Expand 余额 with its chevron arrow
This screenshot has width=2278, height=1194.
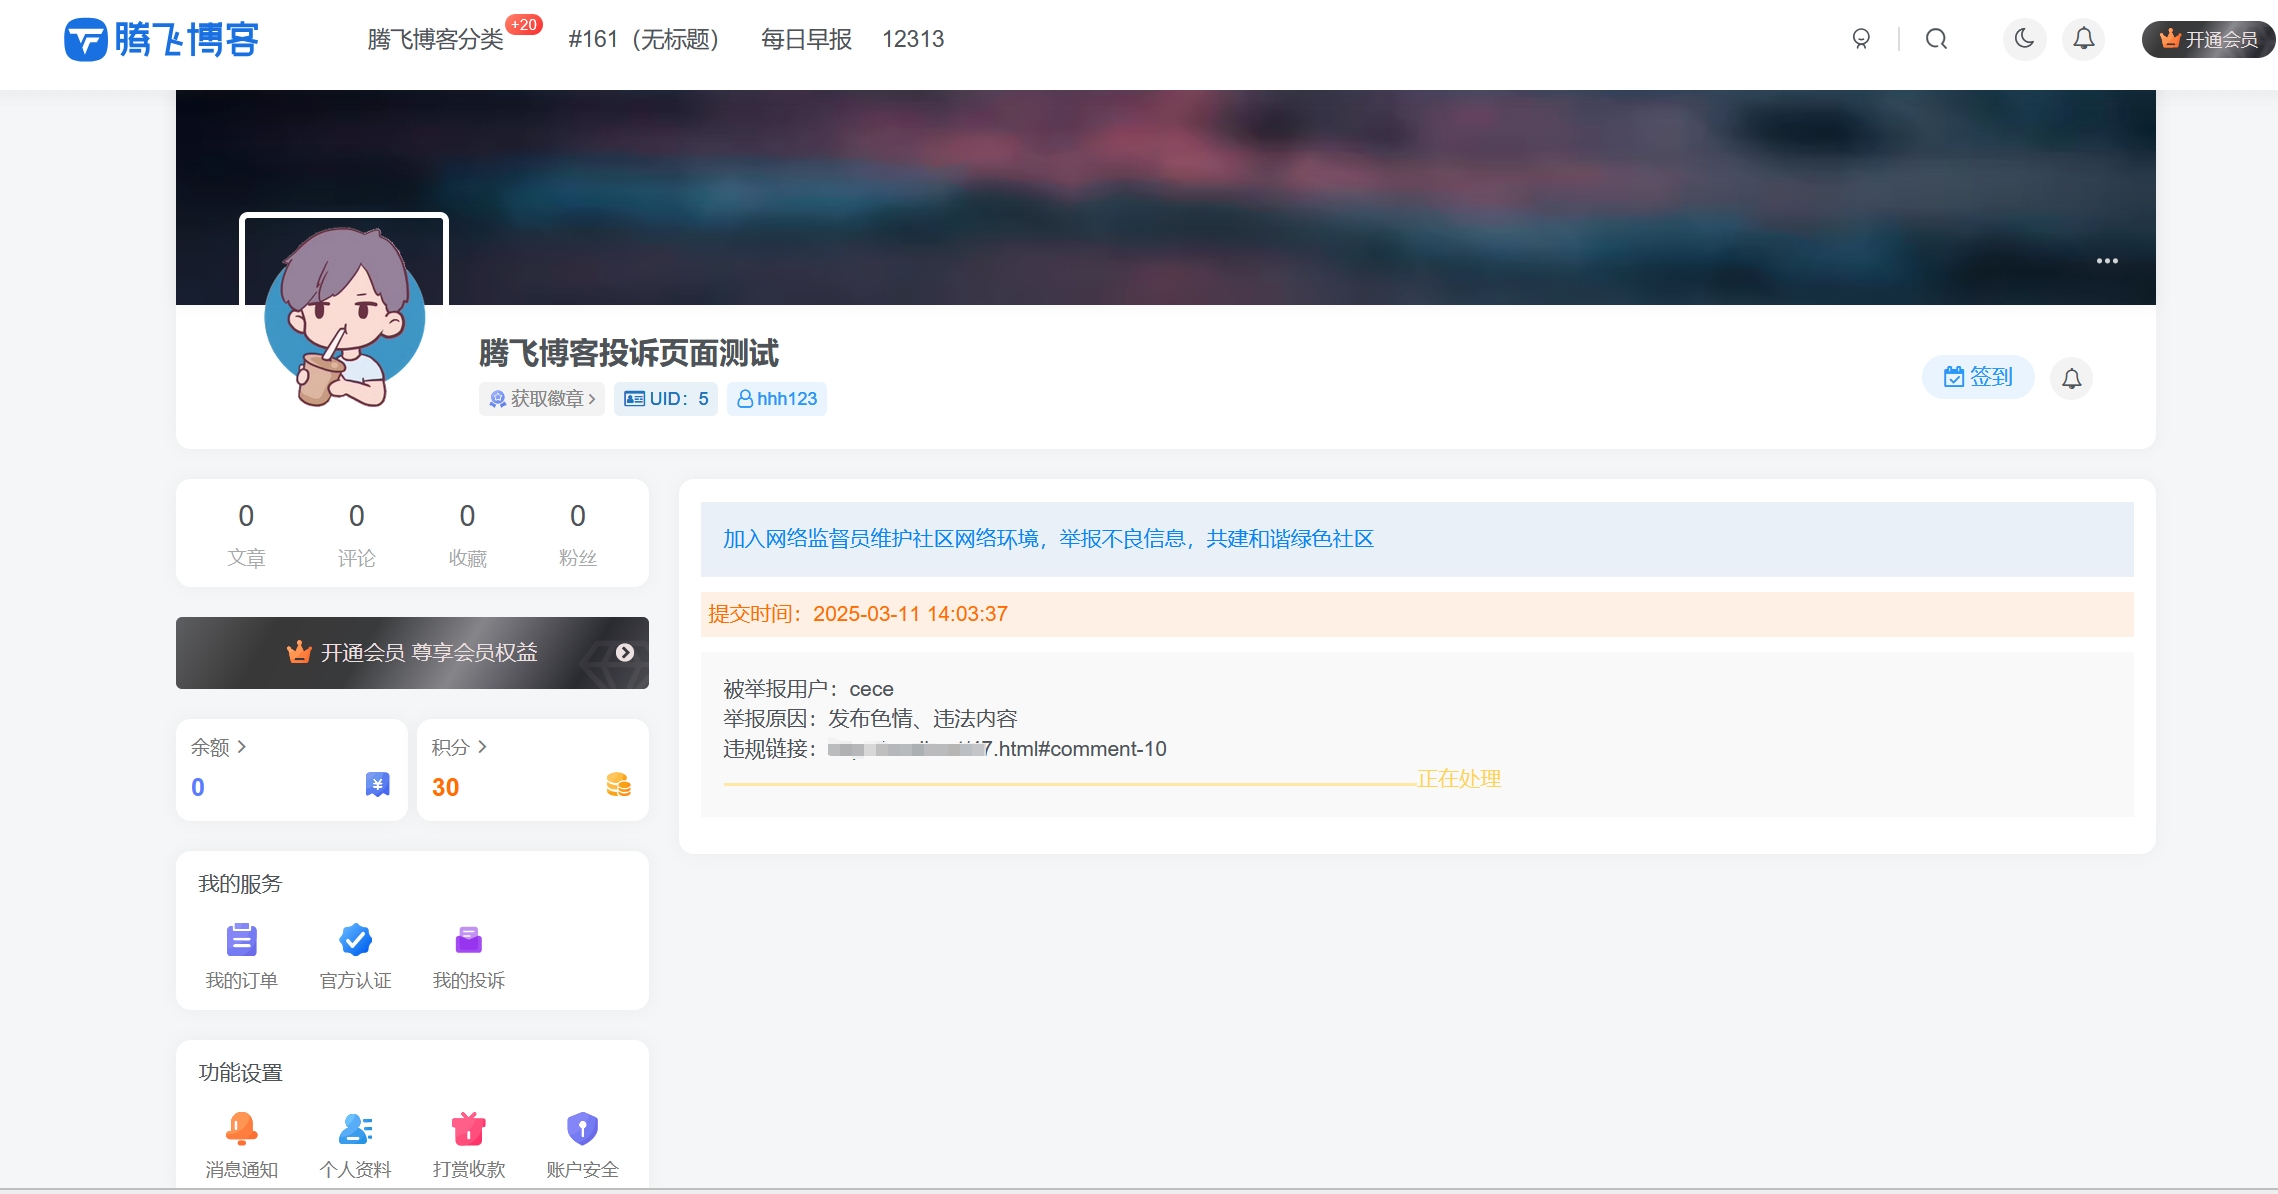(x=240, y=746)
